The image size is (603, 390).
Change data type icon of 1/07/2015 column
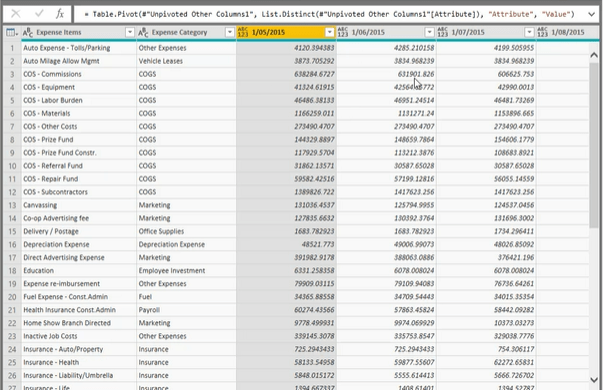pyautogui.click(x=443, y=32)
